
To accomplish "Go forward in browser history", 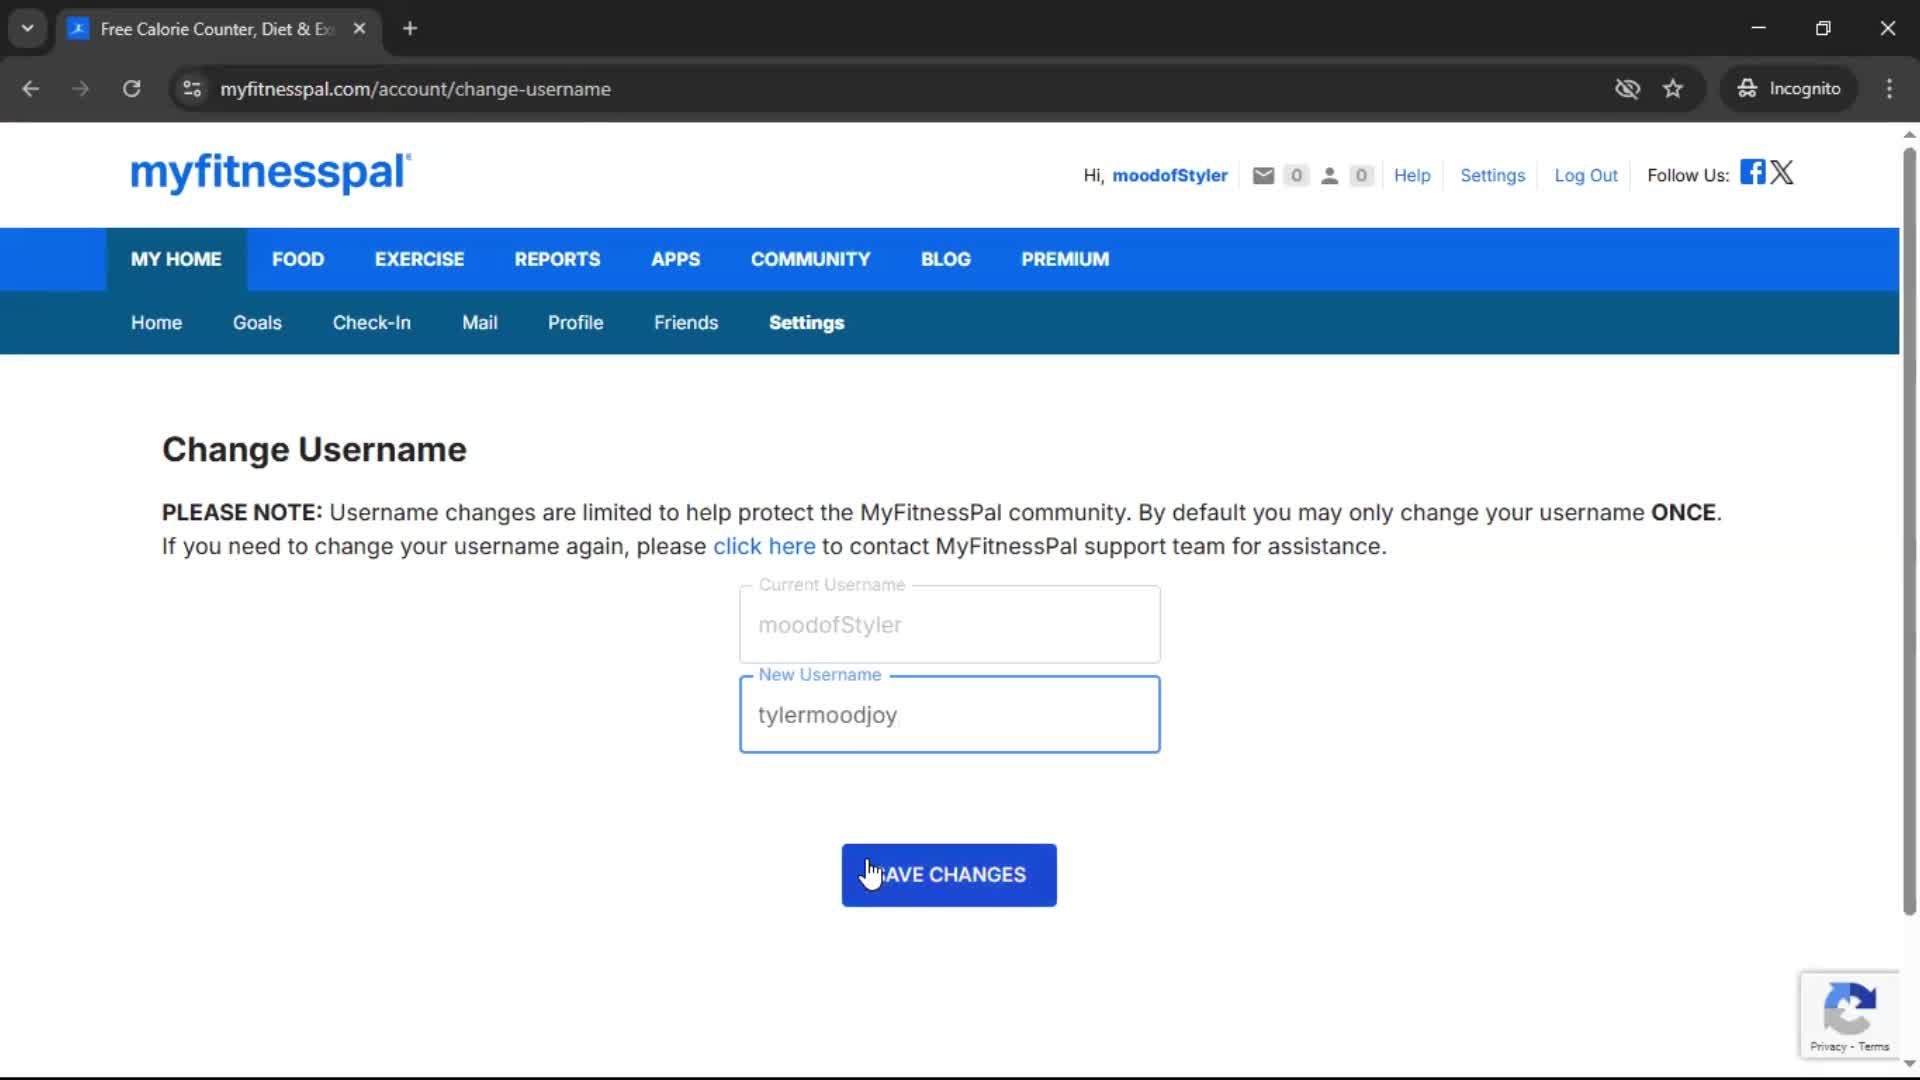I will [81, 89].
